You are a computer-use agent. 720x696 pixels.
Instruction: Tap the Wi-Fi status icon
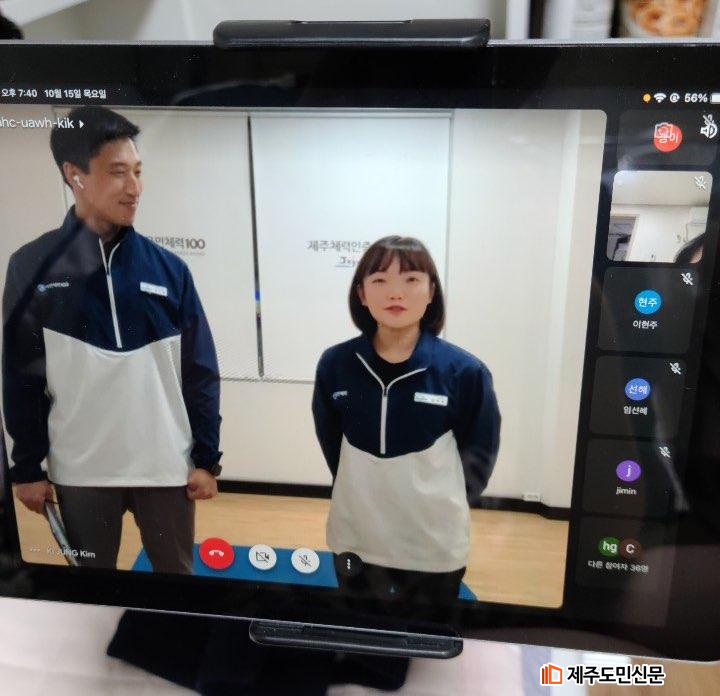[659, 97]
